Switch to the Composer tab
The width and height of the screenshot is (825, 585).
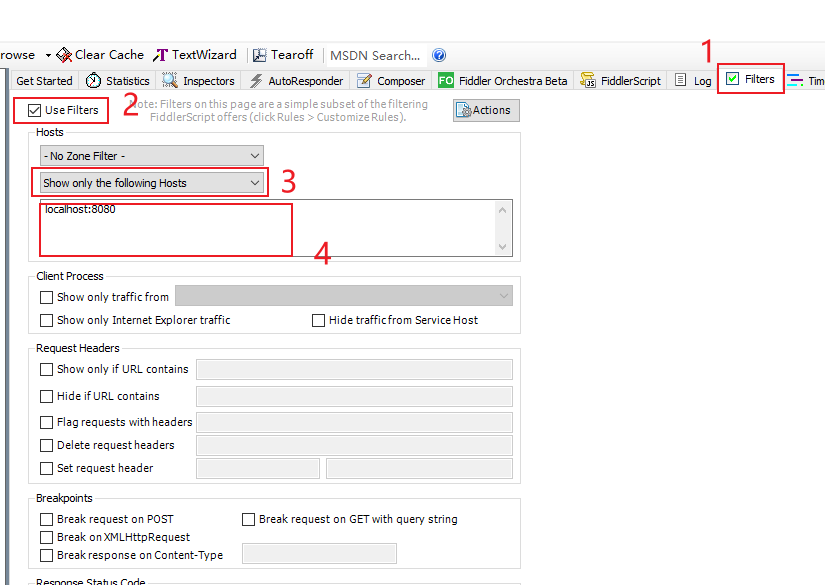(x=391, y=81)
